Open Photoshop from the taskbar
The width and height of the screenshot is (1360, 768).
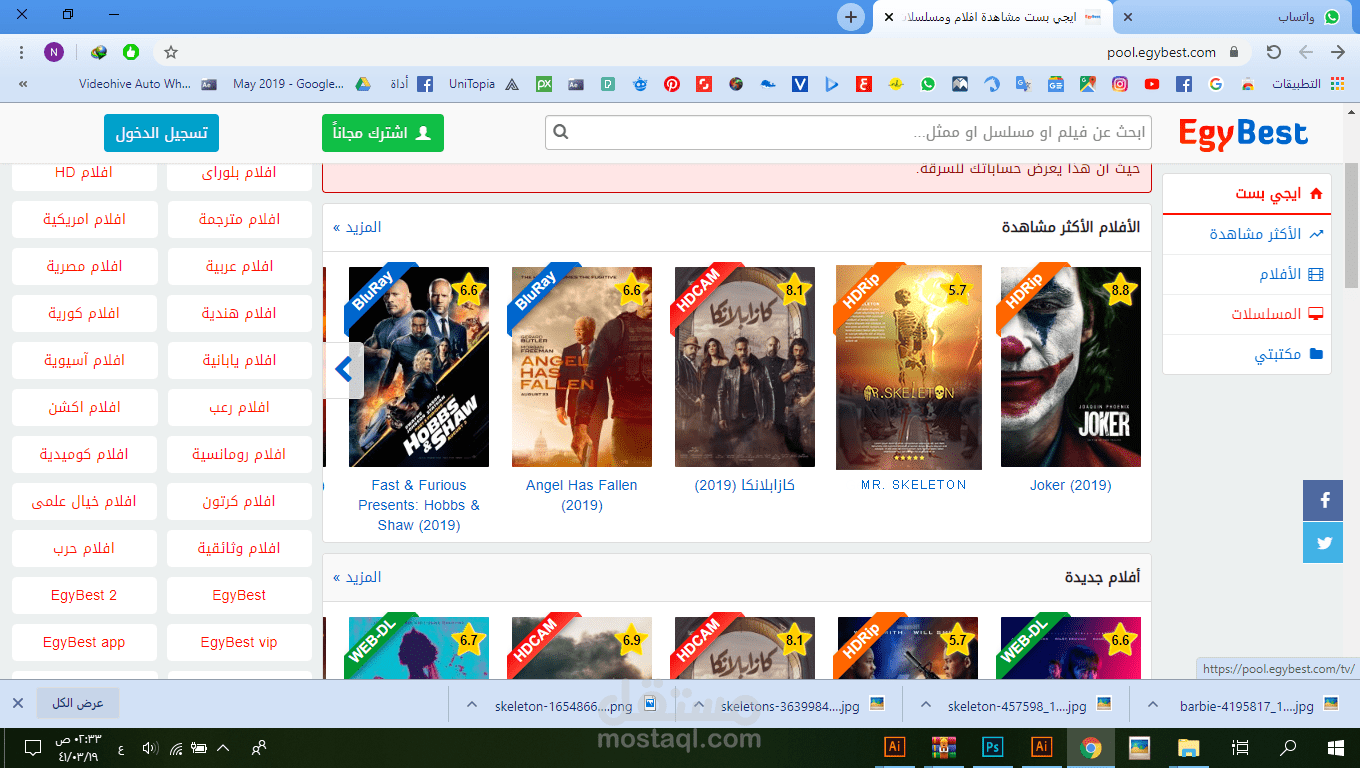[993, 747]
